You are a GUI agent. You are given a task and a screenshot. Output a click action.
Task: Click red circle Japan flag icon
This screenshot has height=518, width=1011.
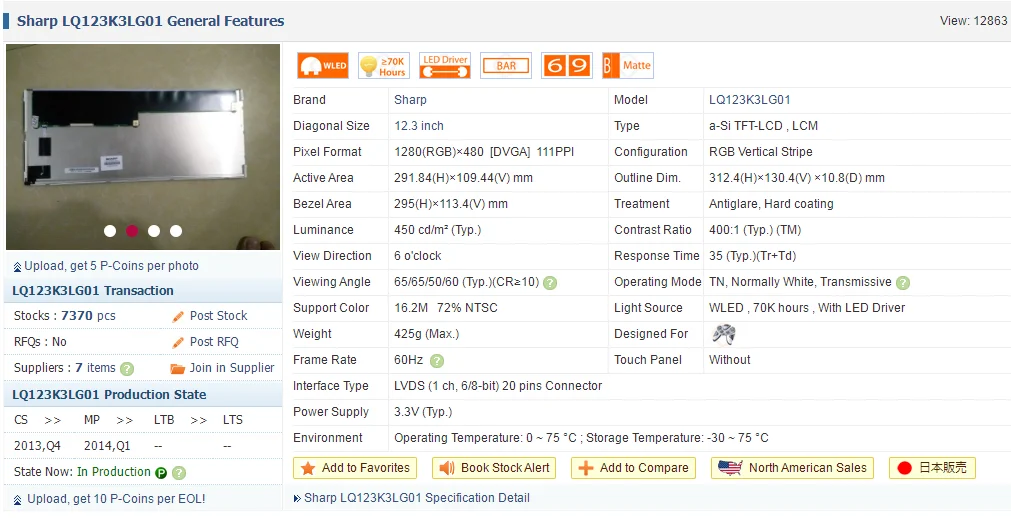click(x=904, y=468)
